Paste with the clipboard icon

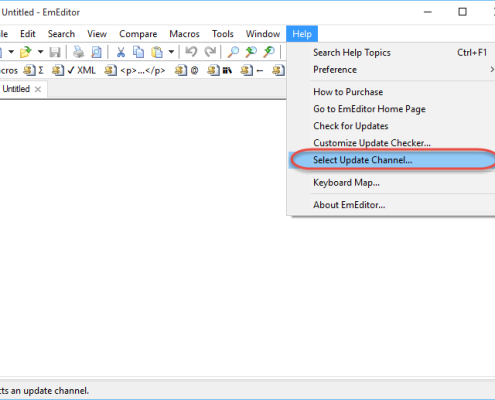coord(157,52)
